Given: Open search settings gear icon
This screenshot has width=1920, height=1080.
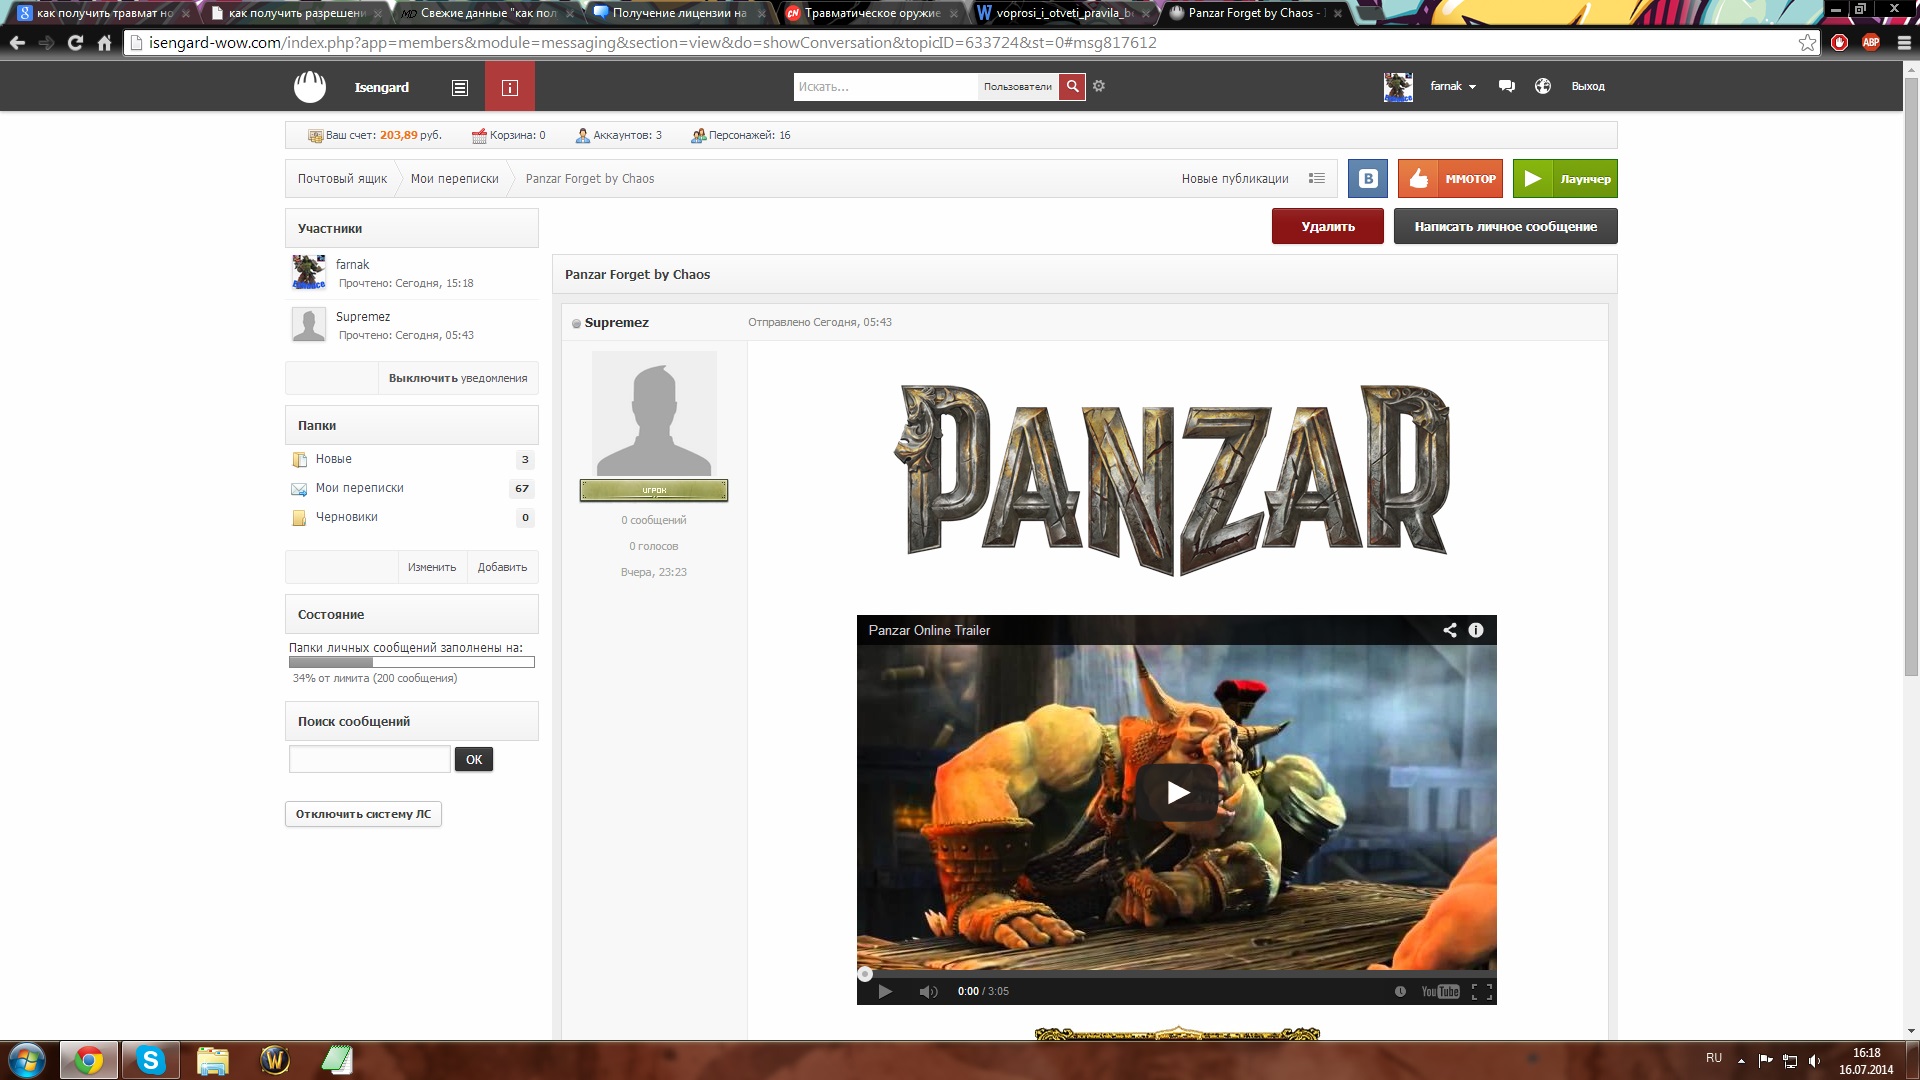Looking at the screenshot, I should (x=1099, y=86).
